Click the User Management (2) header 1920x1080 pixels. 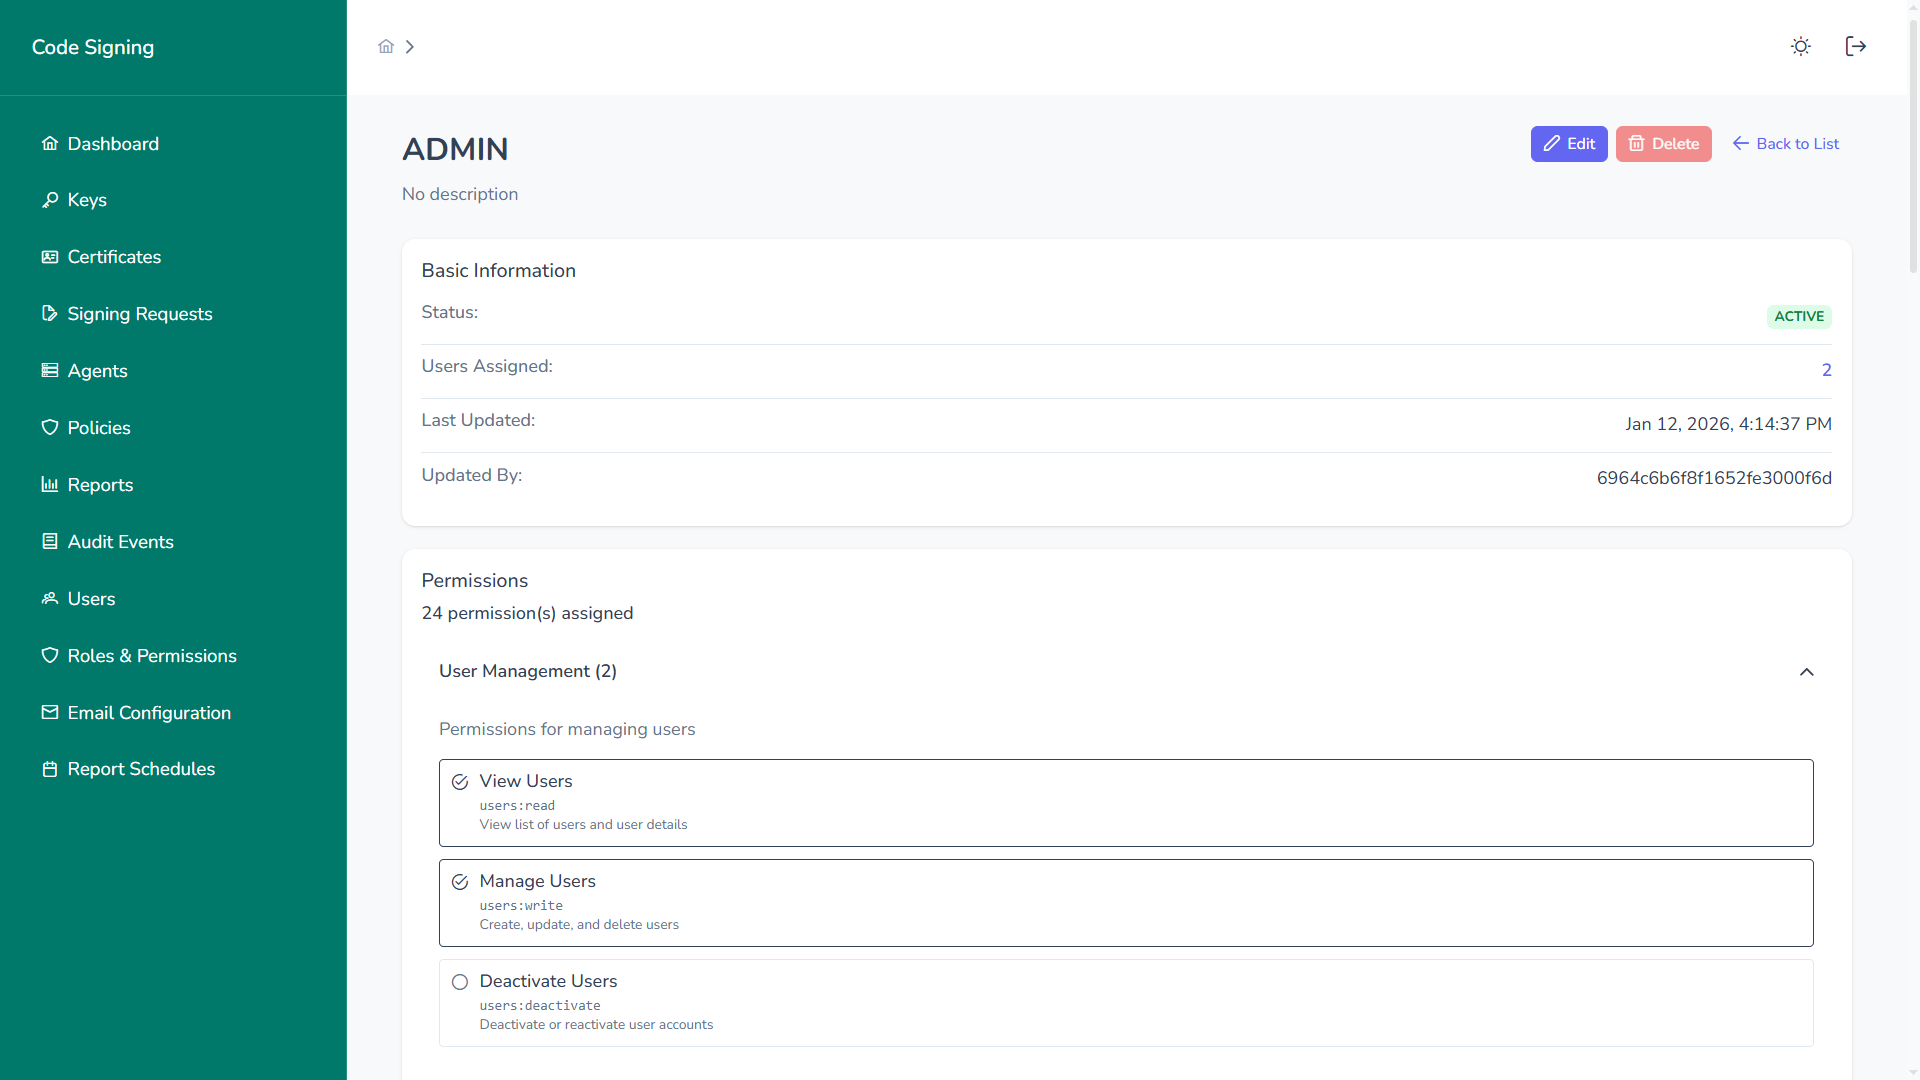coord(528,671)
